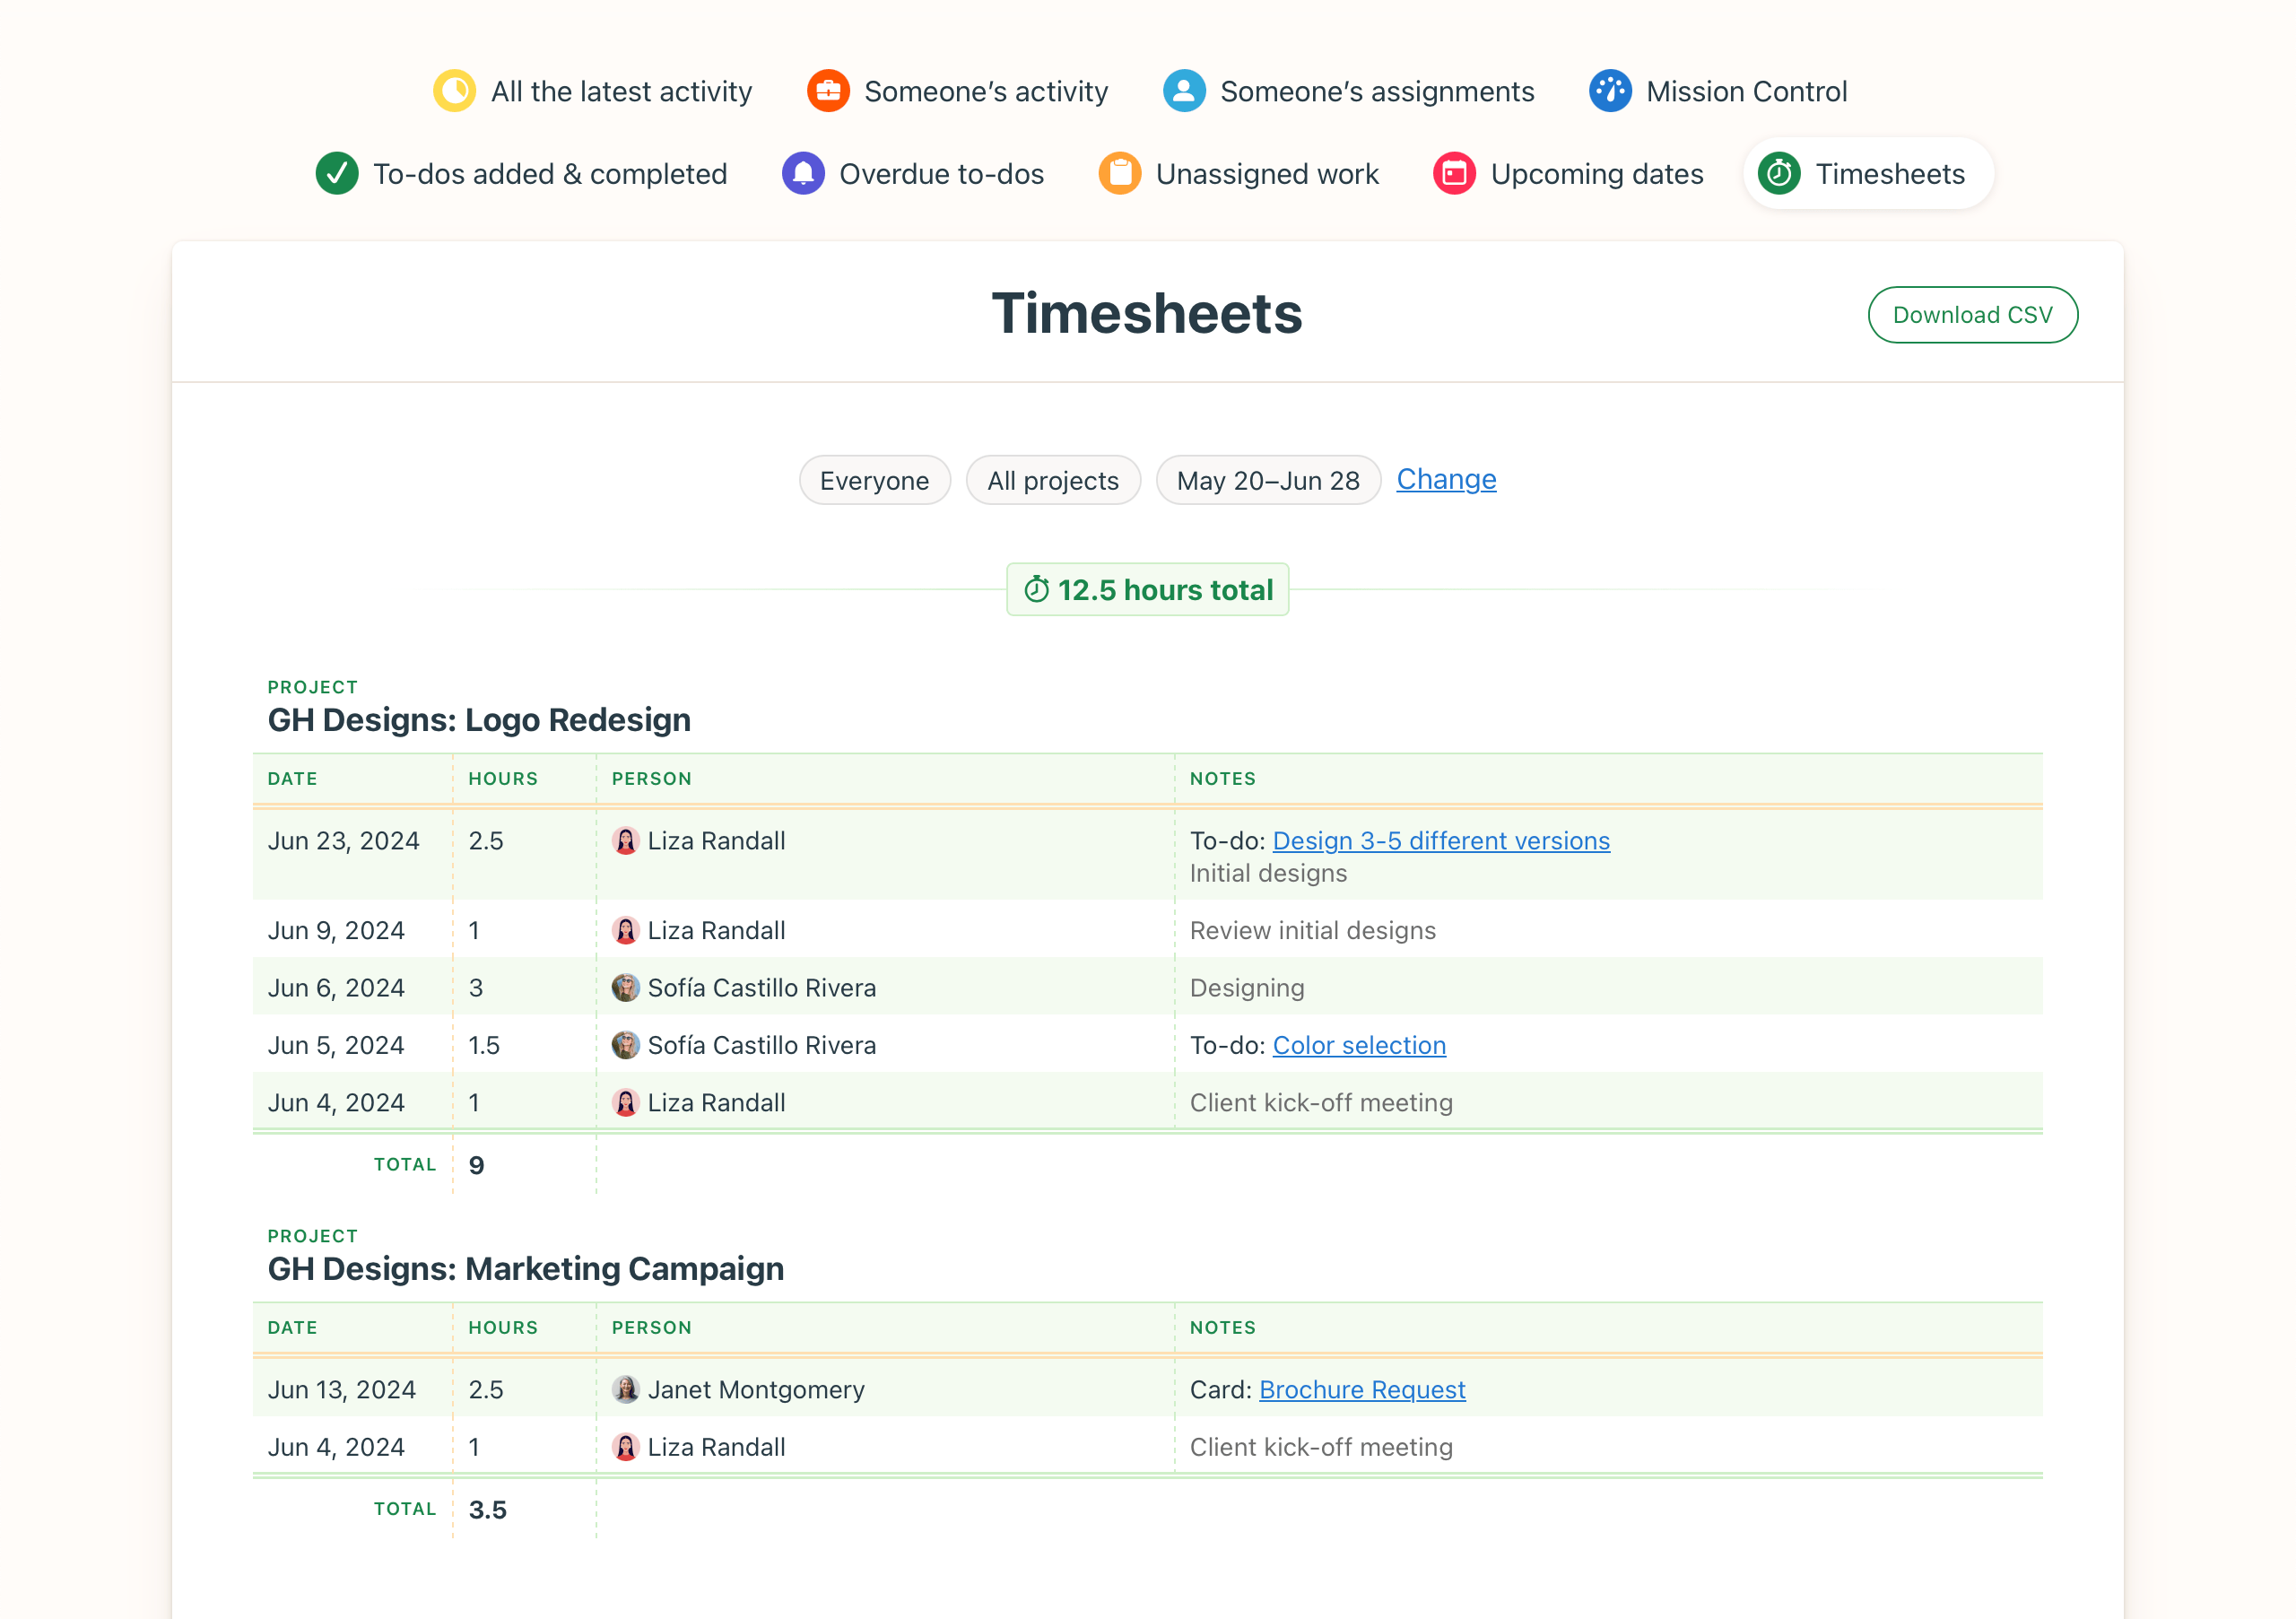The width and height of the screenshot is (2296, 1619).
Task: Toggle the Everyone filter selector
Action: point(872,480)
